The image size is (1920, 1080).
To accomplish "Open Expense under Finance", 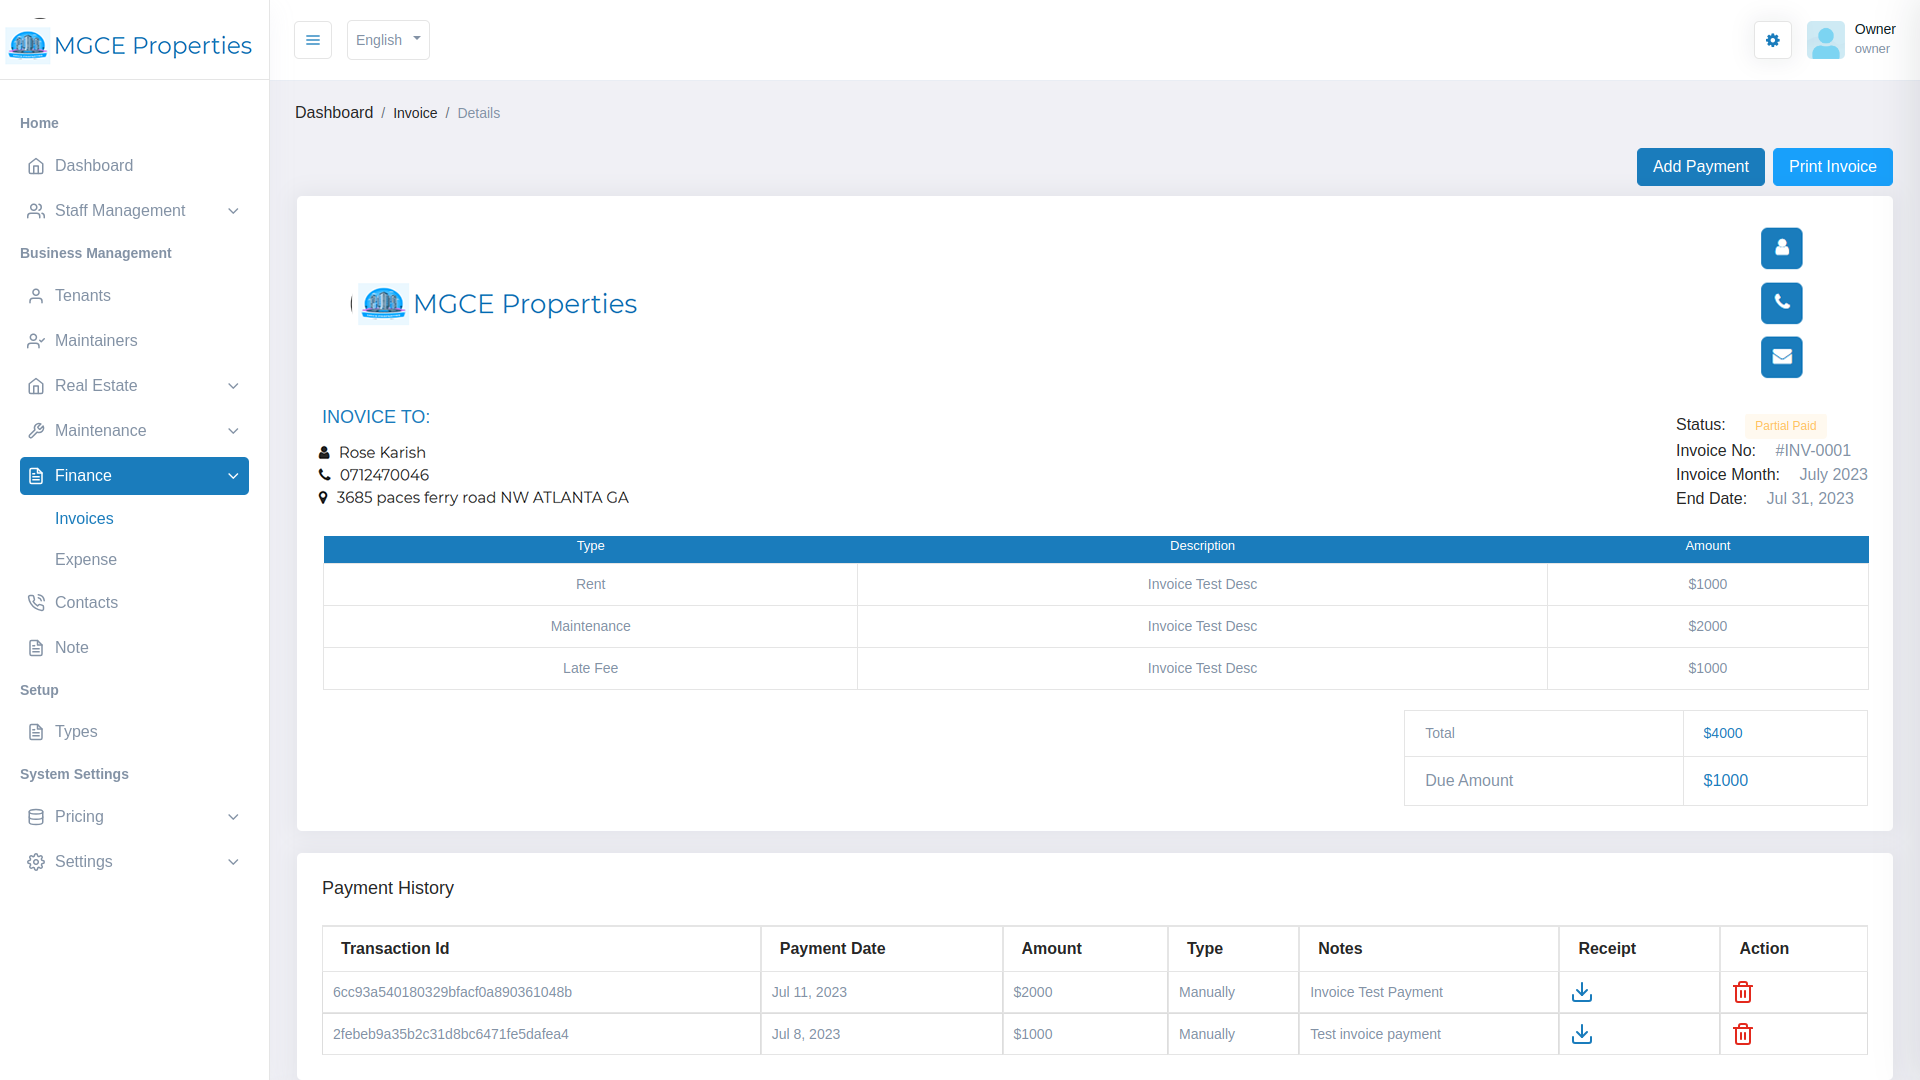I will [x=86, y=560].
